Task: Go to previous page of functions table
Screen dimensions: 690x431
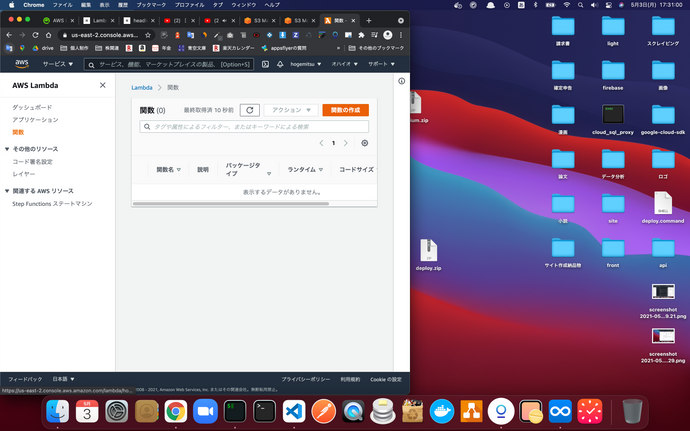Action: point(321,143)
